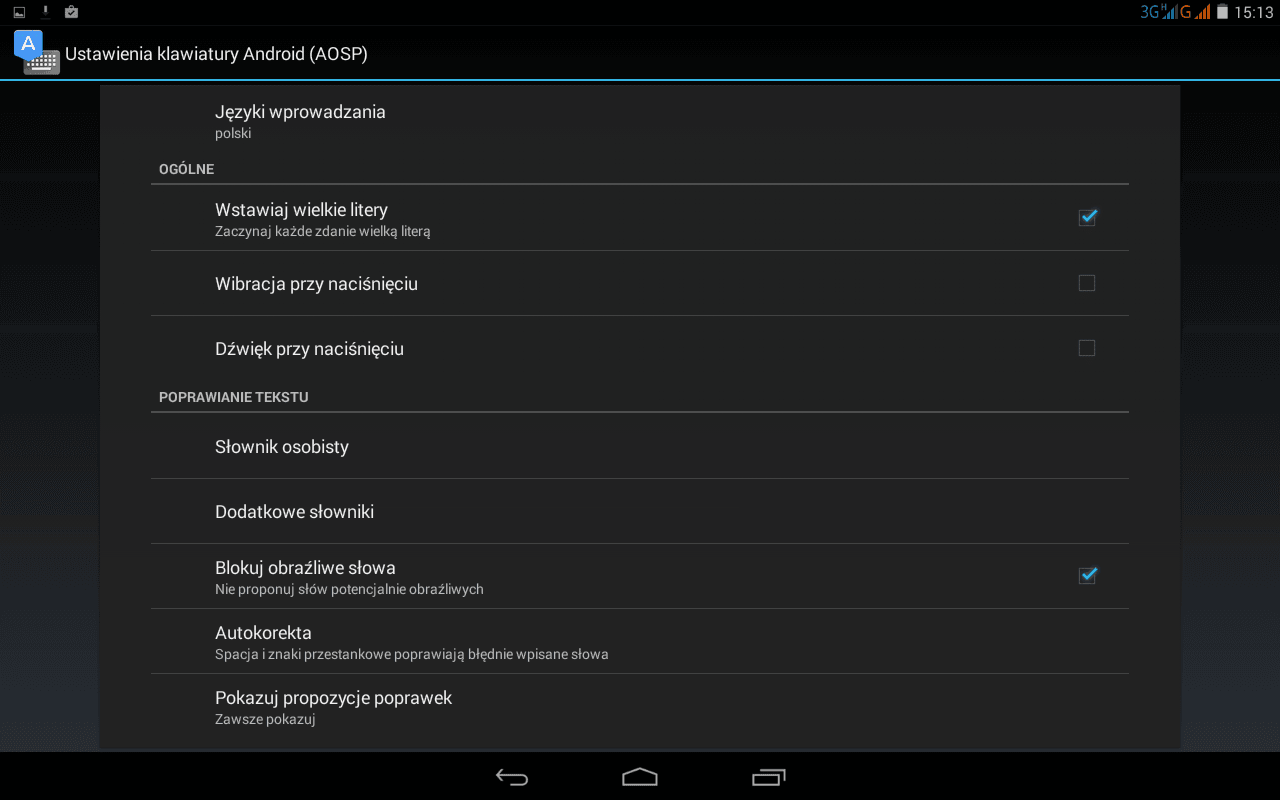Screen dimensions: 1280x800
Task: Tap the store bag notification icon
Action: tap(71, 12)
